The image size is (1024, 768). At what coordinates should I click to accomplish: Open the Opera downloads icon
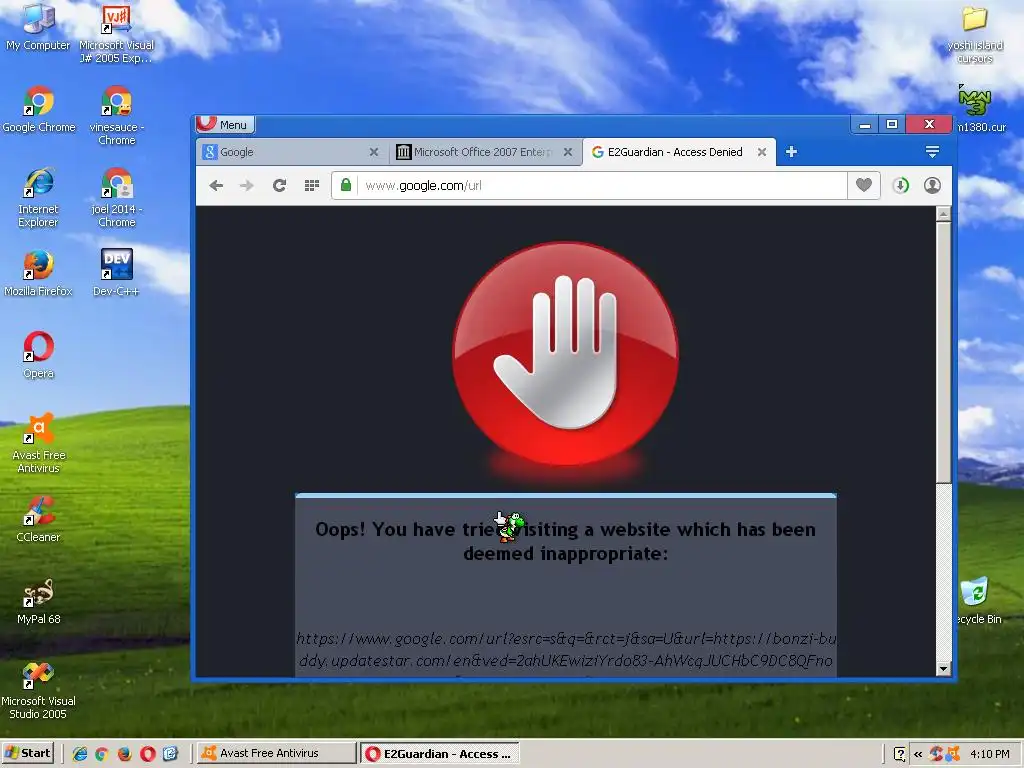(901, 185)
